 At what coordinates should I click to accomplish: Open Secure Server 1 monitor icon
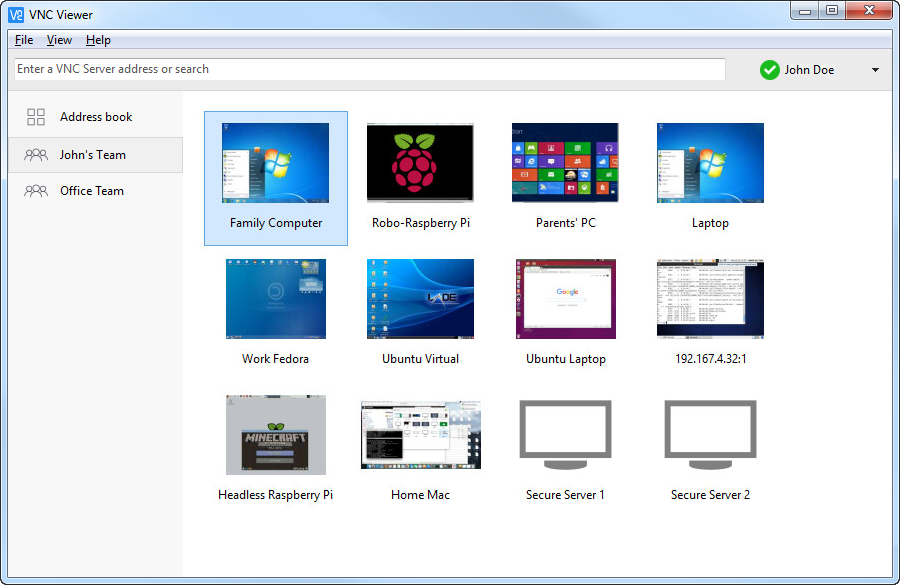pos(565,434)
